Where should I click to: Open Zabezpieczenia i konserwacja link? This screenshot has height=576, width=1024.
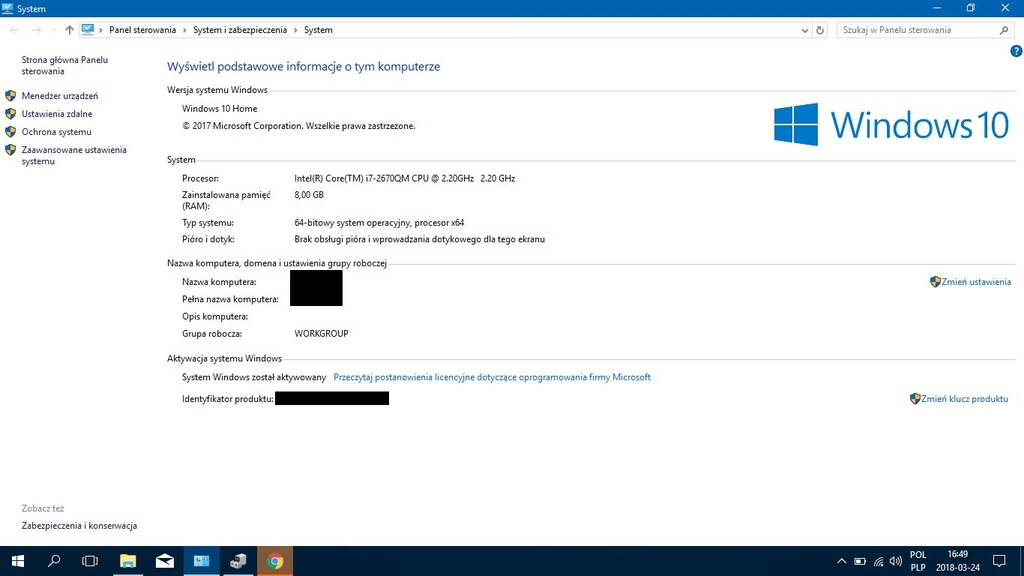(79, 526)
